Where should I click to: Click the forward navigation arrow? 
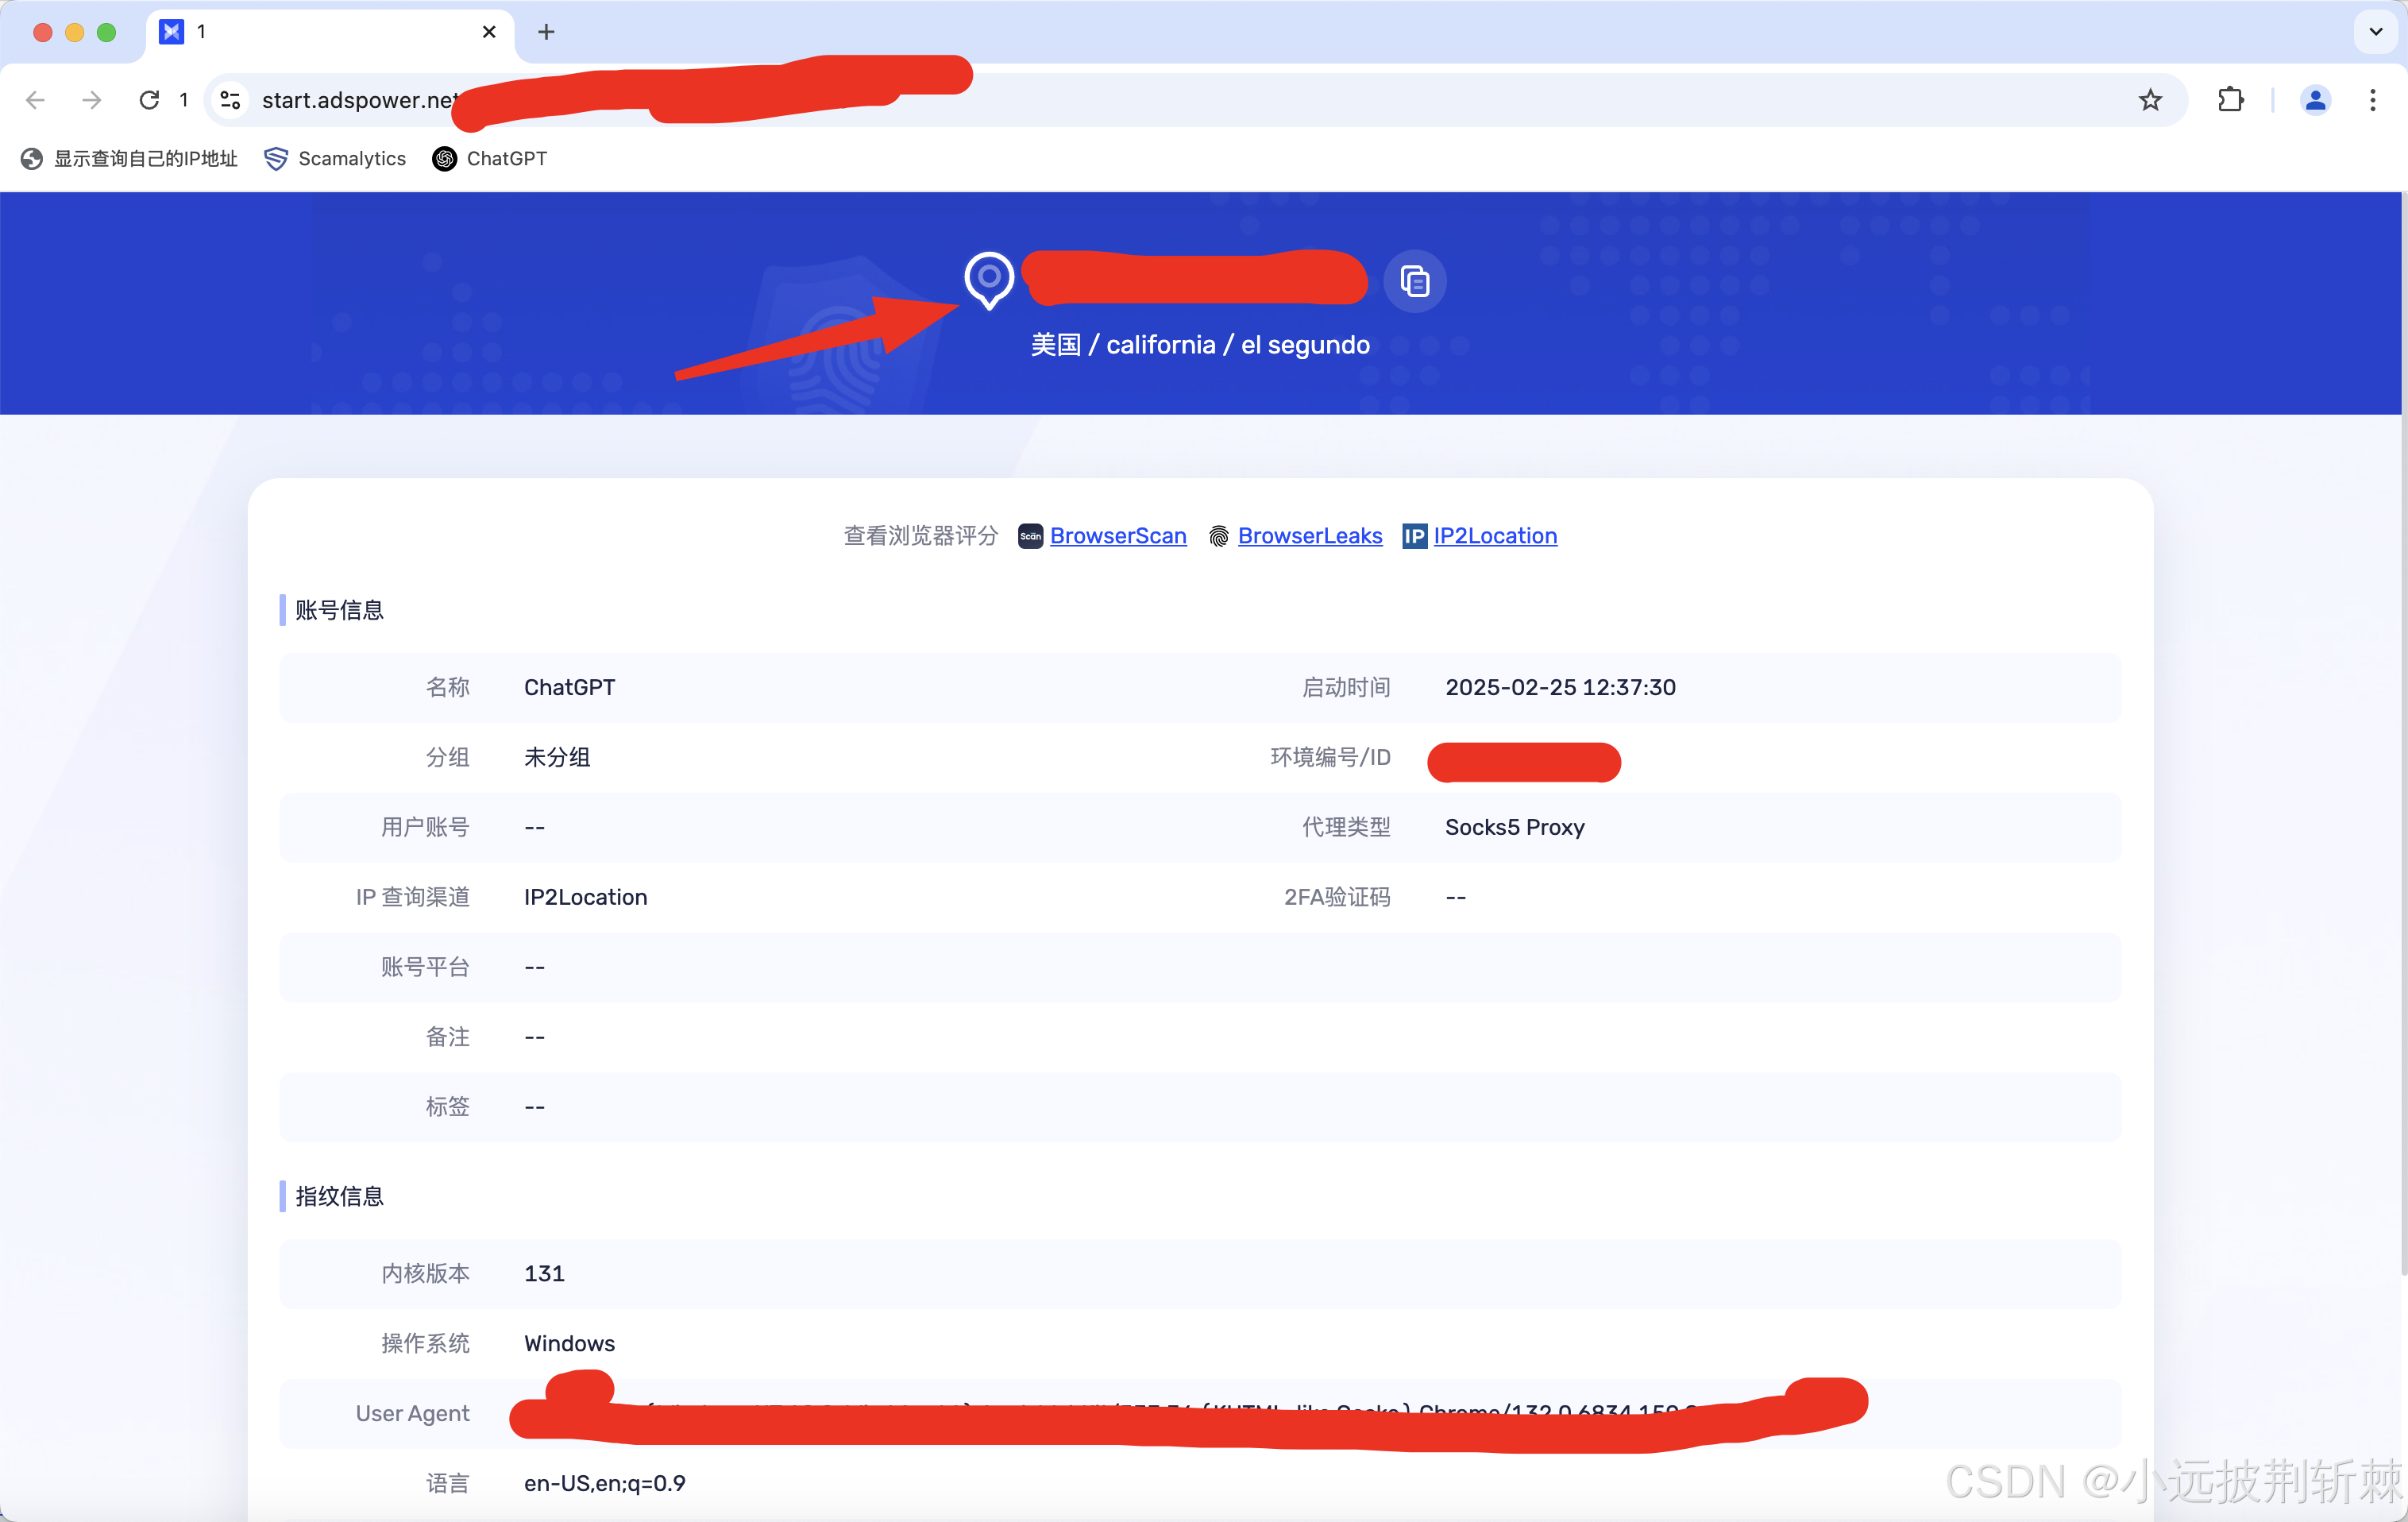pyautogui.click(x=91, y=100)
